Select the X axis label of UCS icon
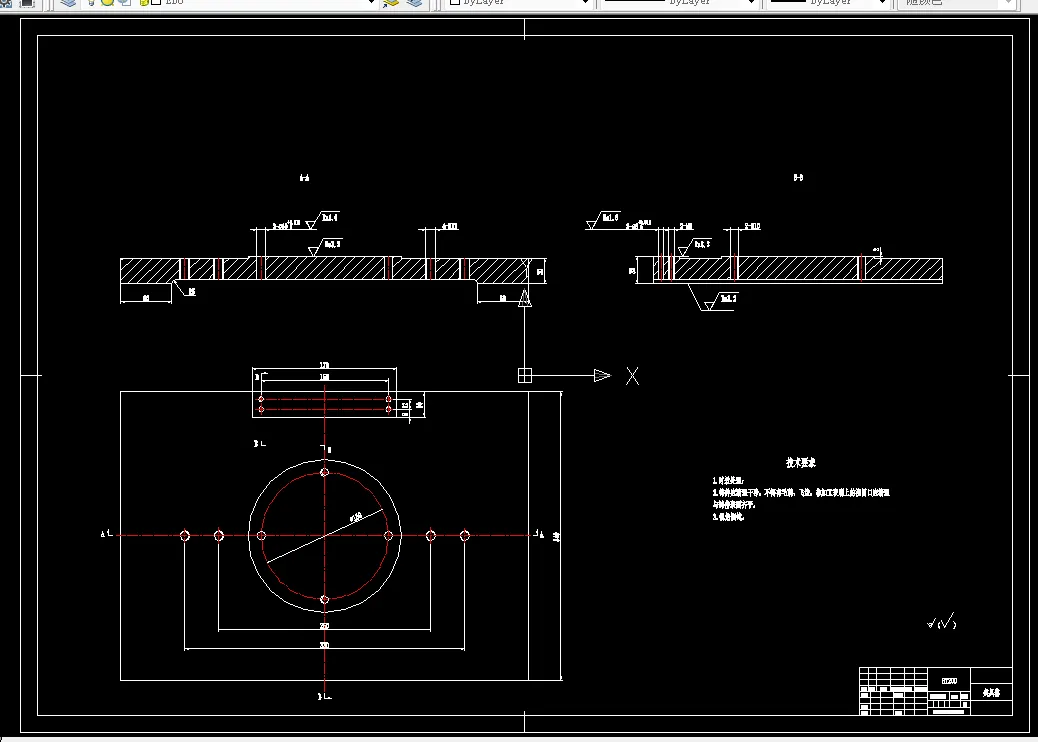This screenshot has height=742, width=1038. point(632,376)
